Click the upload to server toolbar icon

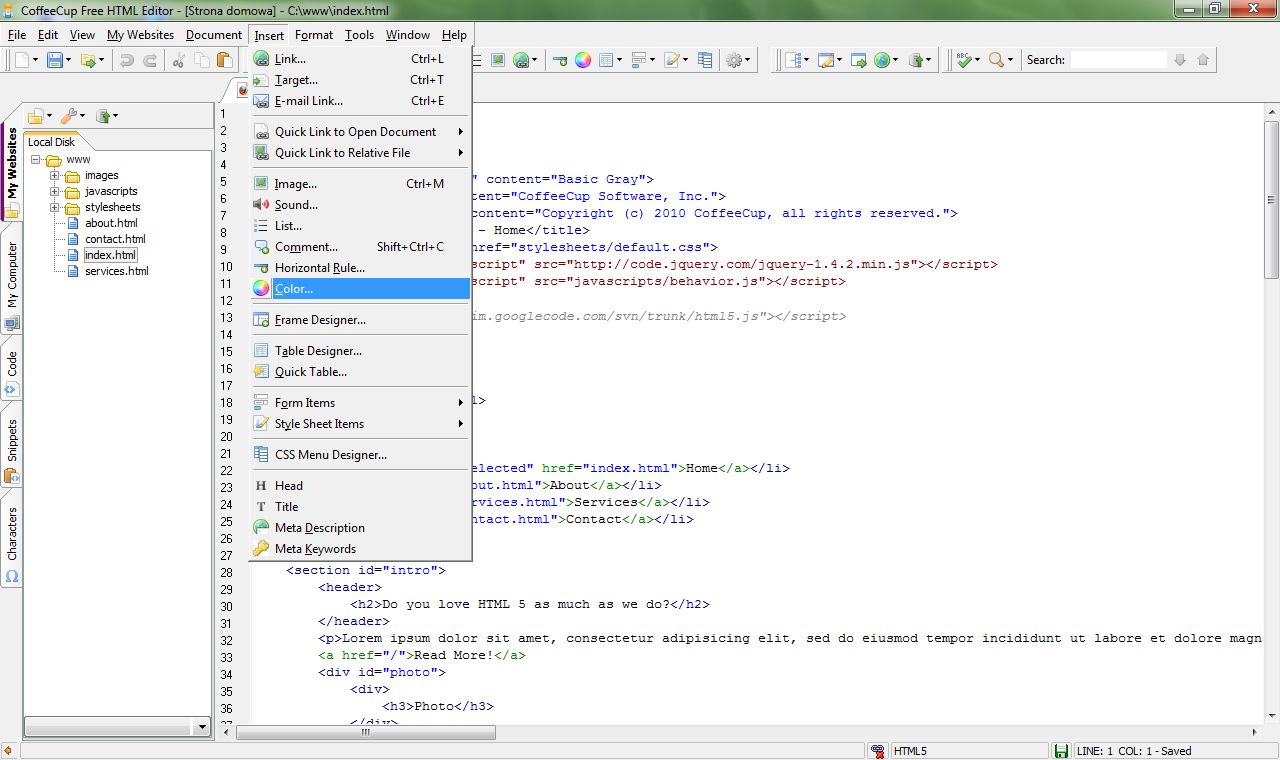pos(918,60)
